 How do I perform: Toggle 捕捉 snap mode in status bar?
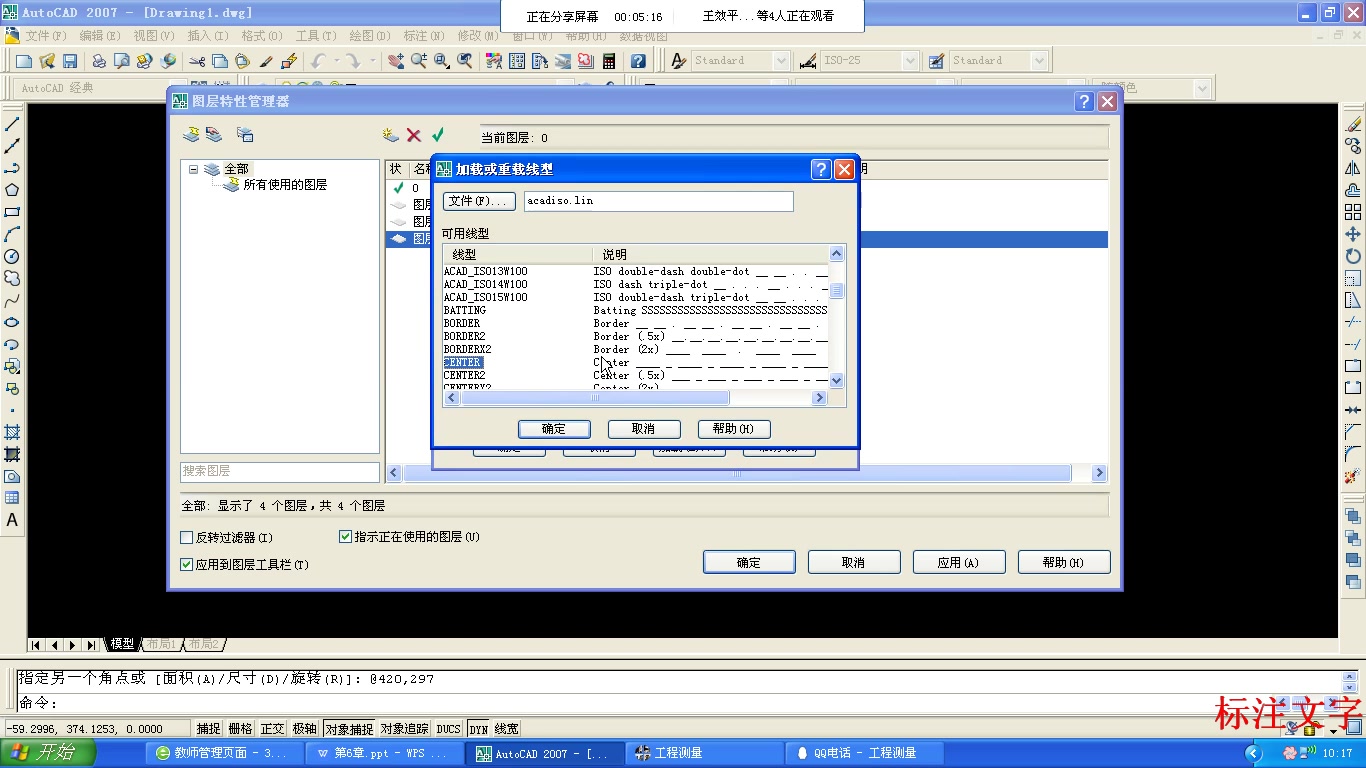coord(208,729)
